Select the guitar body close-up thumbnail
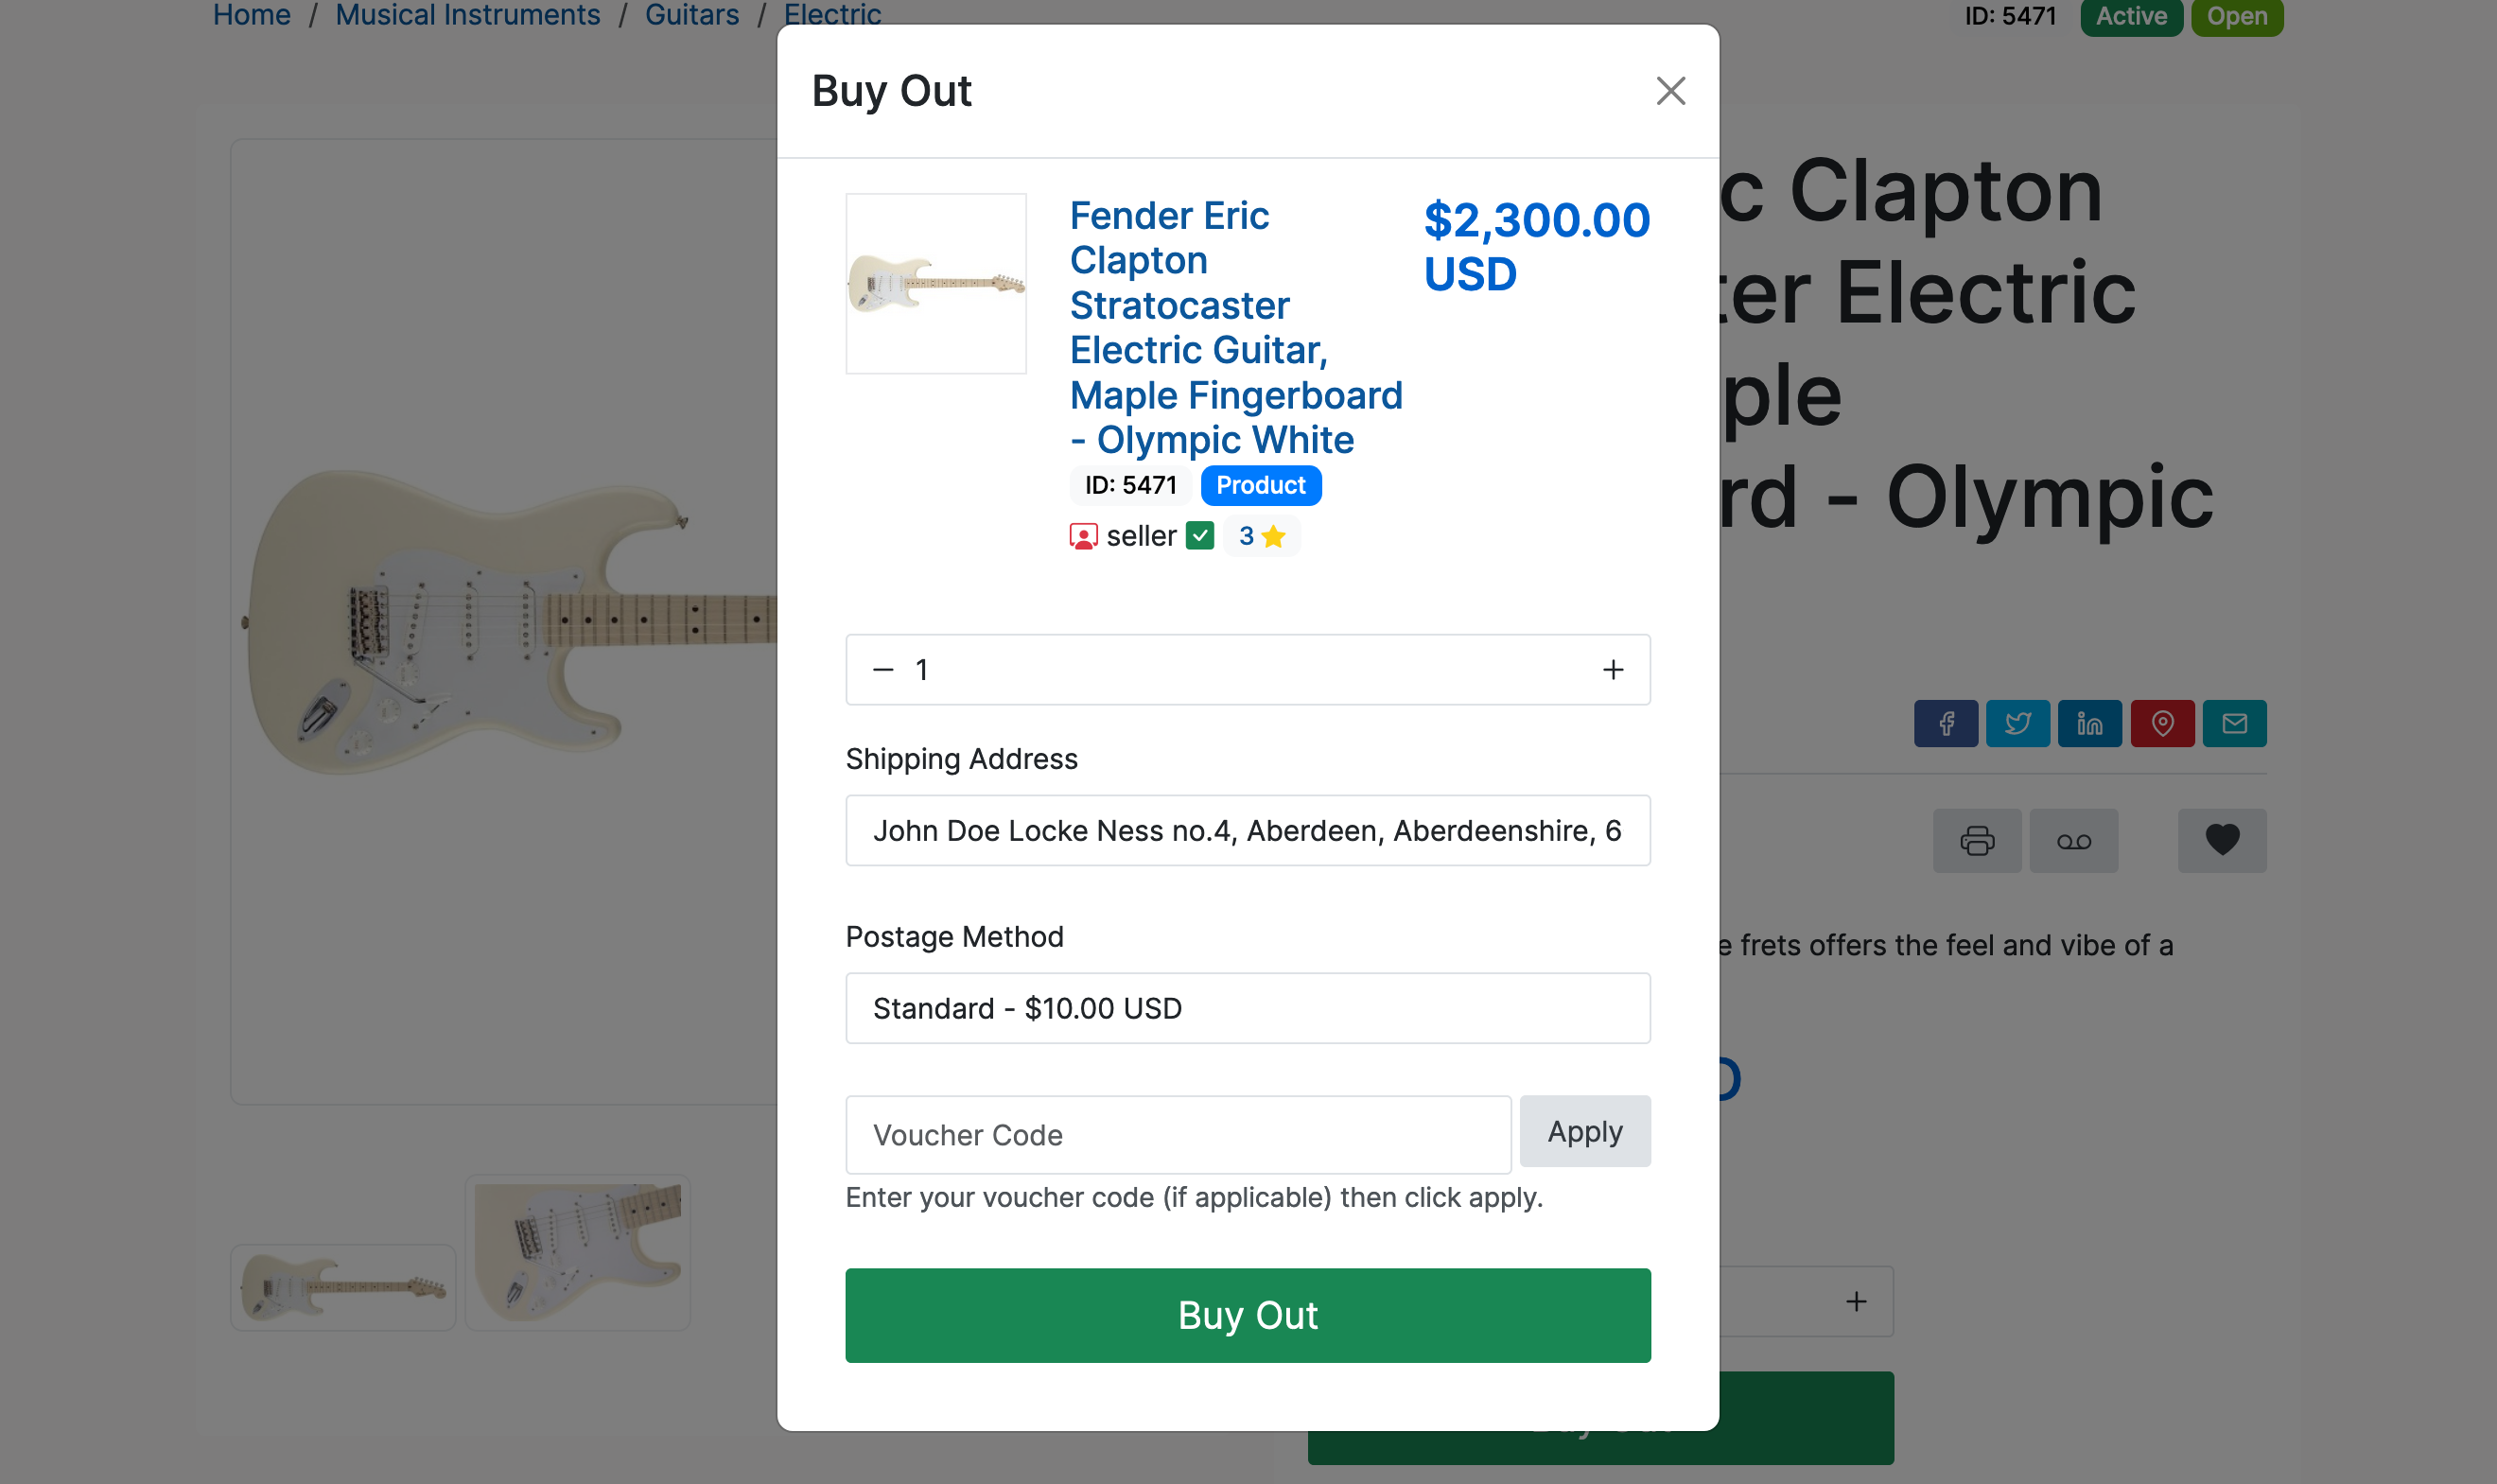Screen dimensions: 2497x1484 [577, 1252]
